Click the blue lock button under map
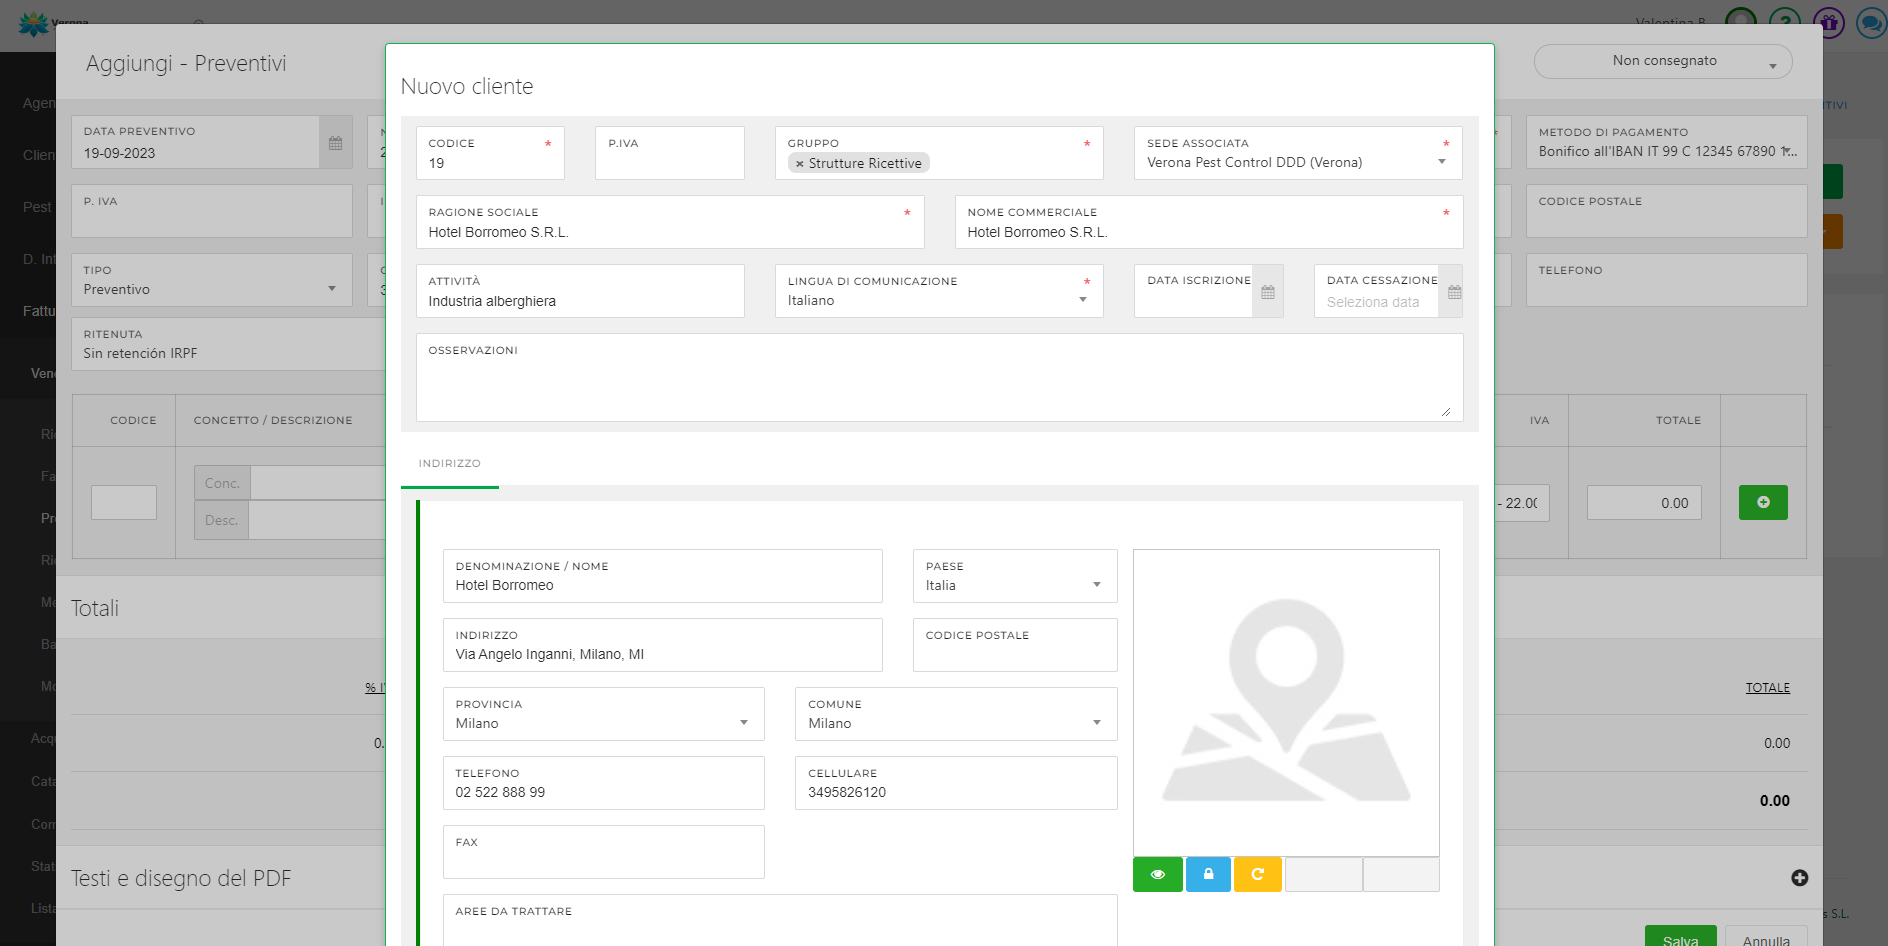The height and width of the screenshot is (946, 1888). (x=1208, y=874)
